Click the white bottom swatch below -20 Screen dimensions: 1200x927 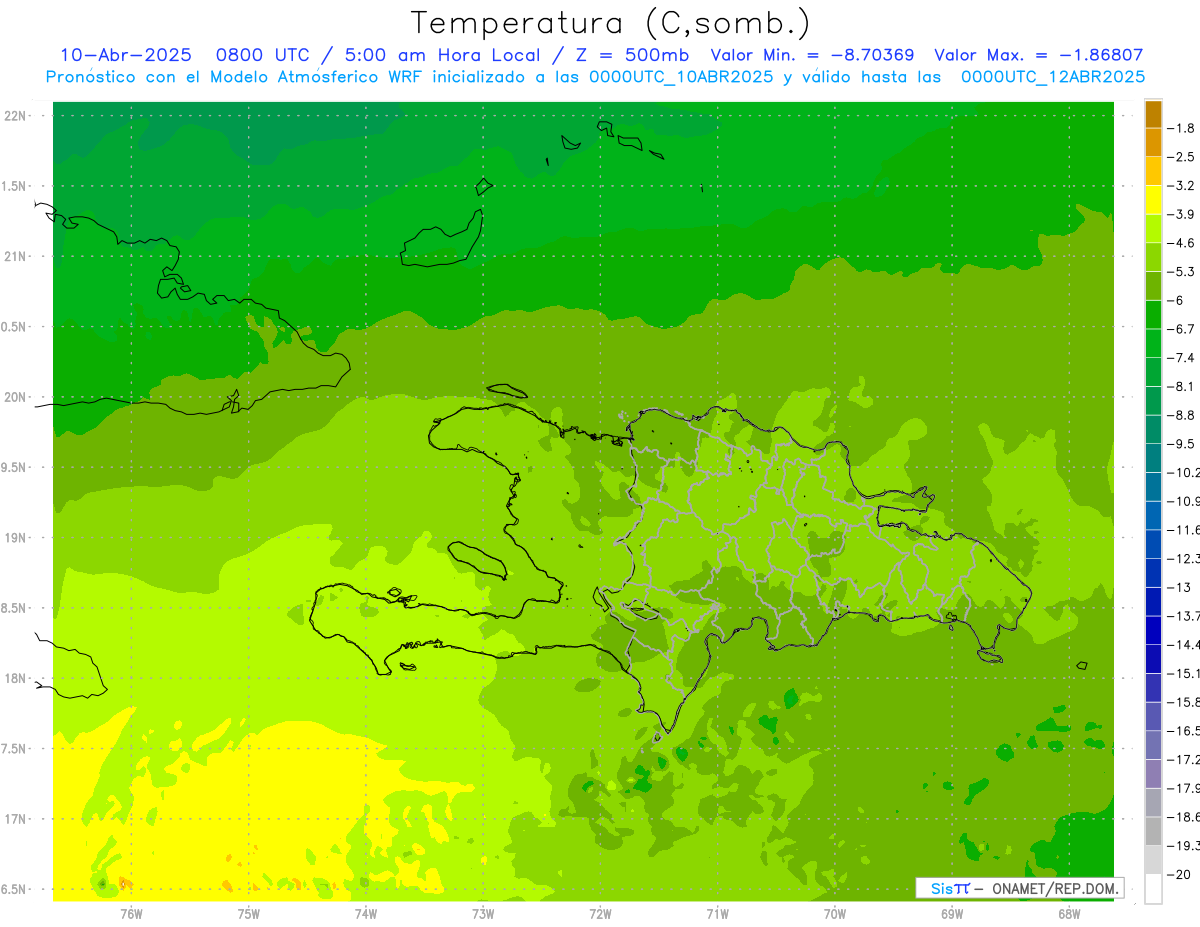point(1153,889)
